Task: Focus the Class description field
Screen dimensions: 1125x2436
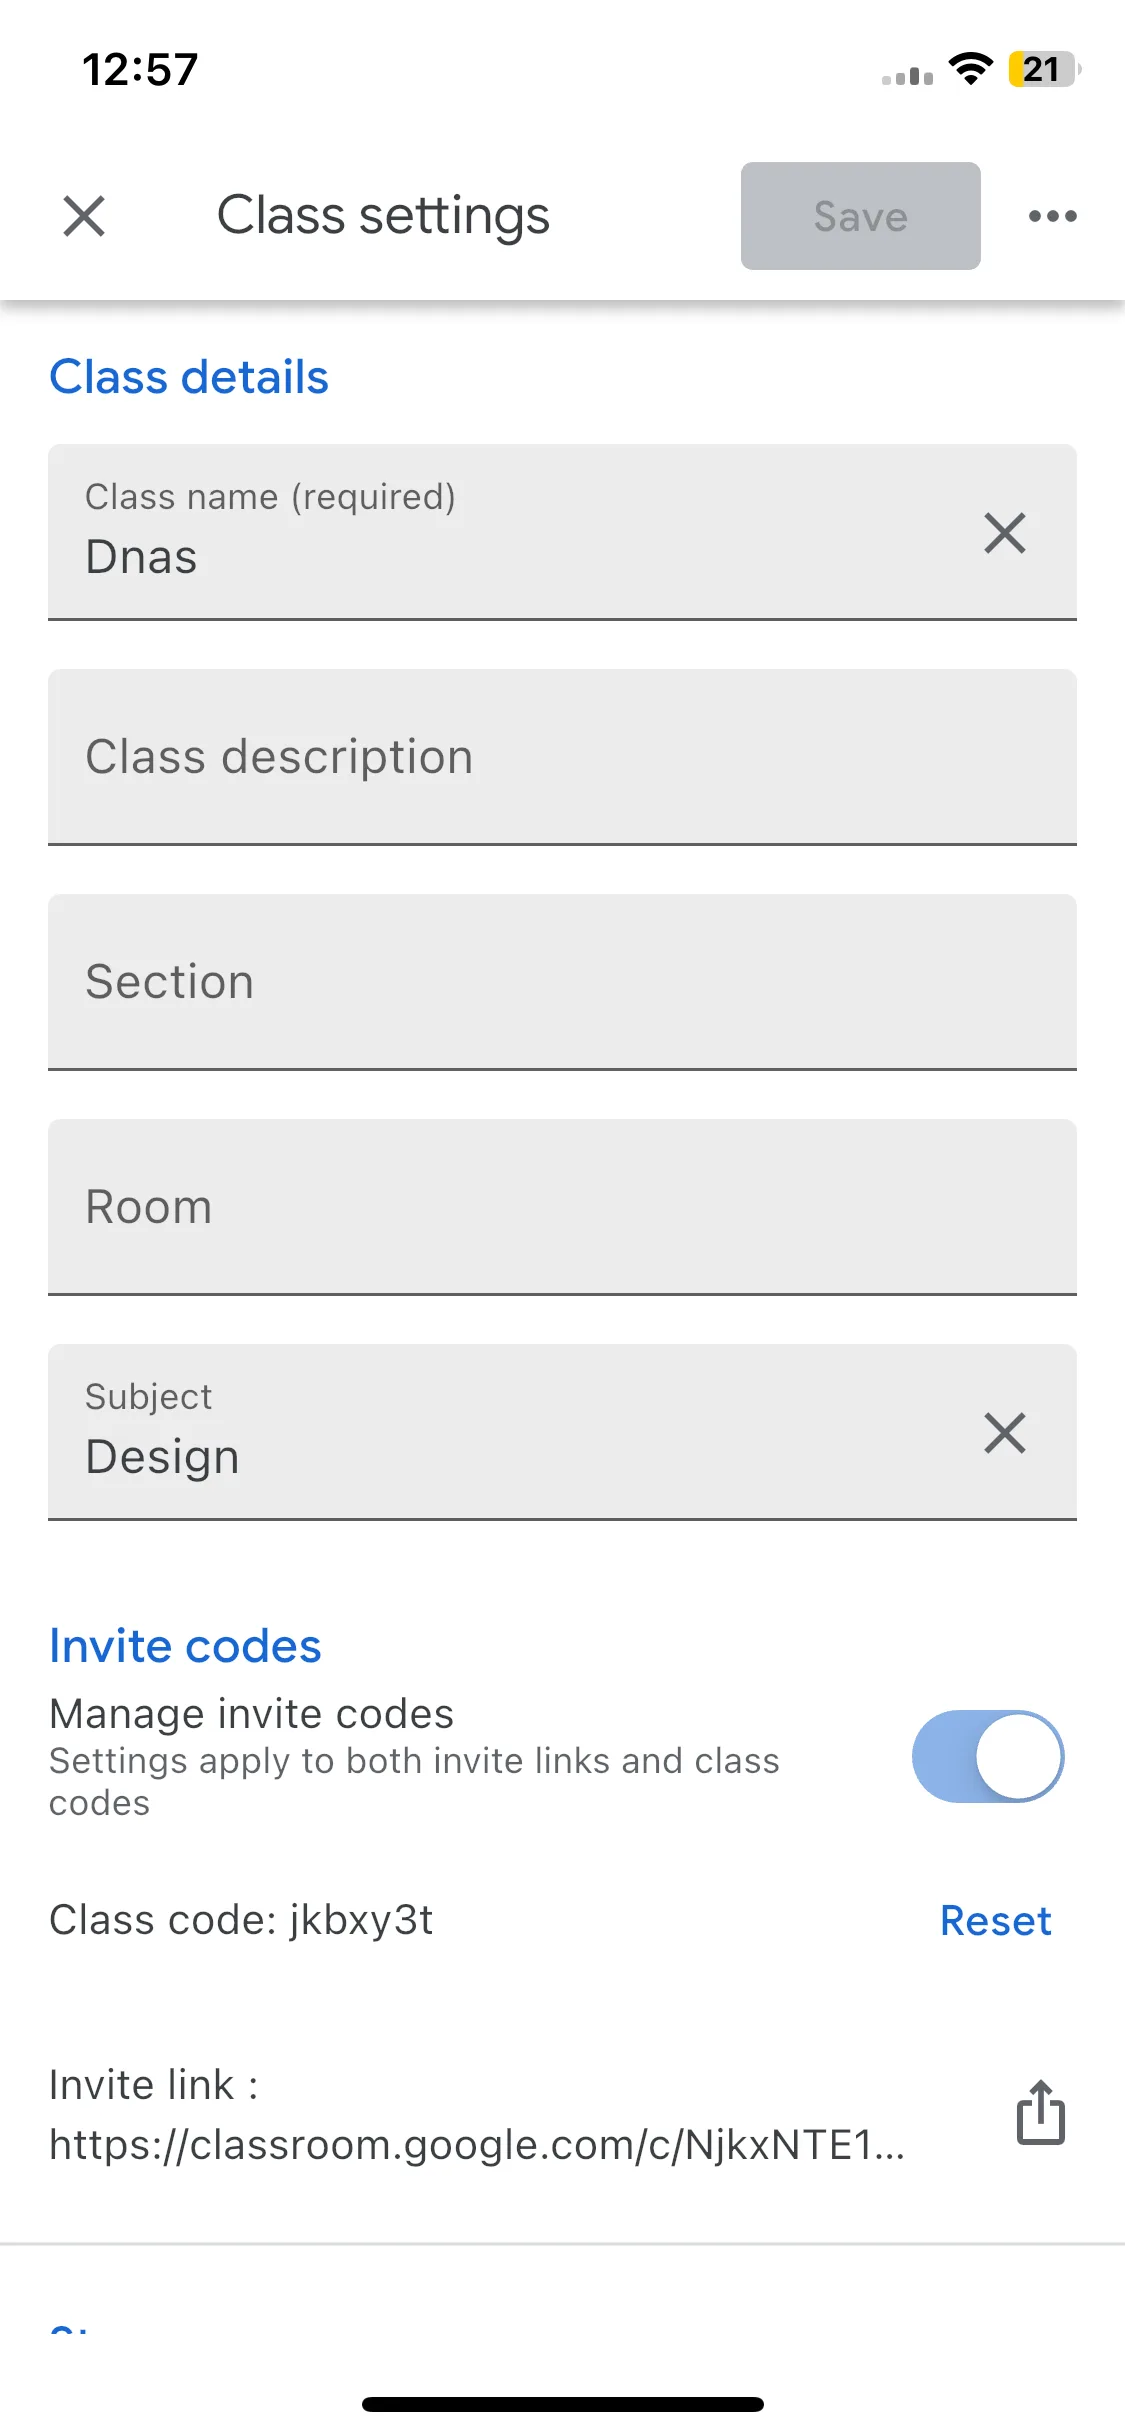Action: tap(562, 757)
